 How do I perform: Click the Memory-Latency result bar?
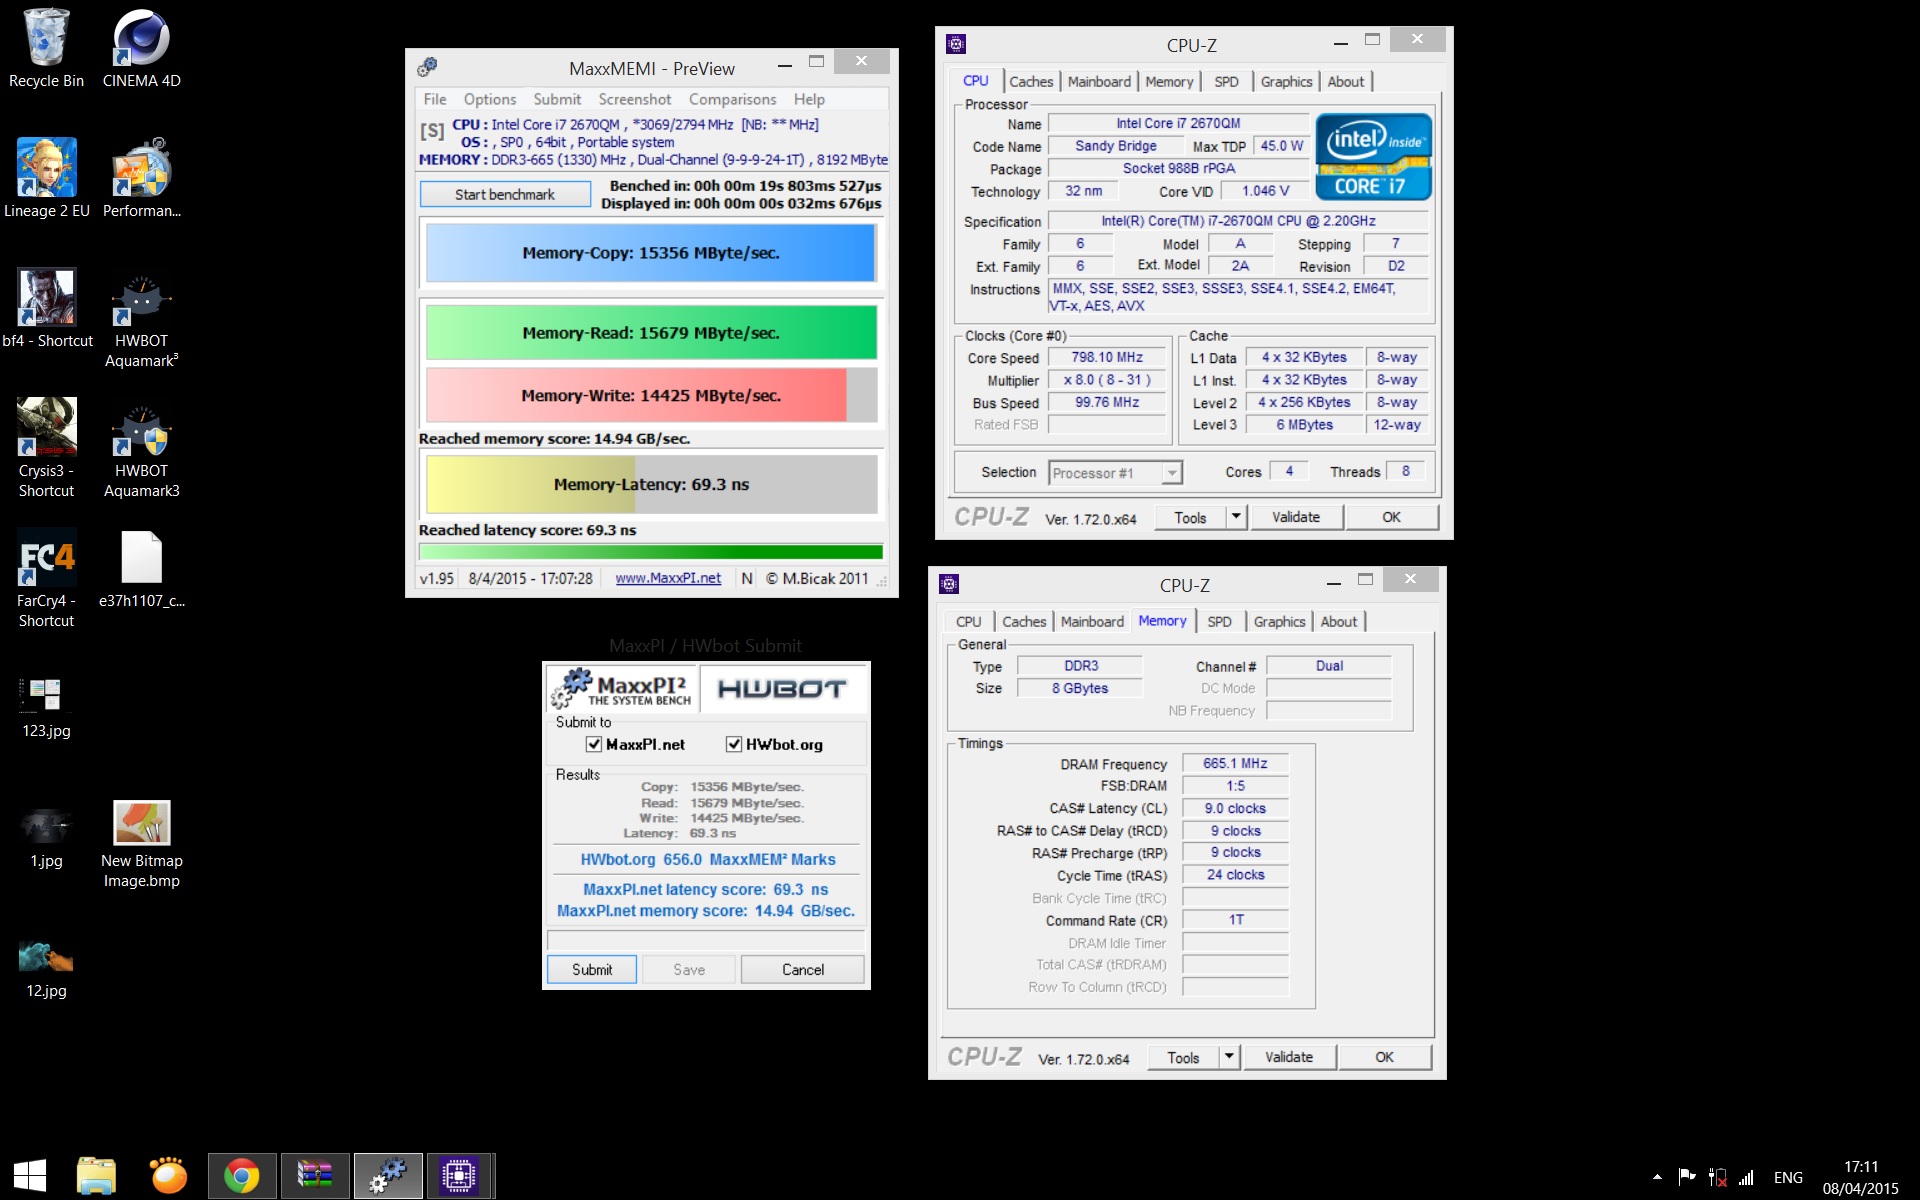click(x=651, y=484)
